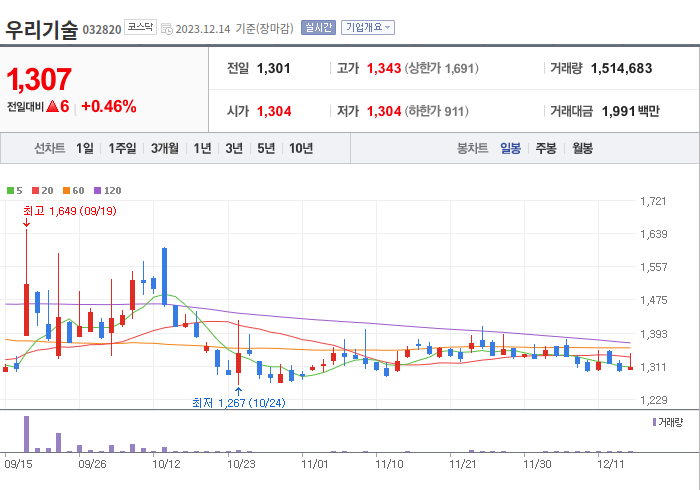The image size is (700, 490).
Task: Switch to 주봉 weekly candle chart
Action: pos(546,148)
